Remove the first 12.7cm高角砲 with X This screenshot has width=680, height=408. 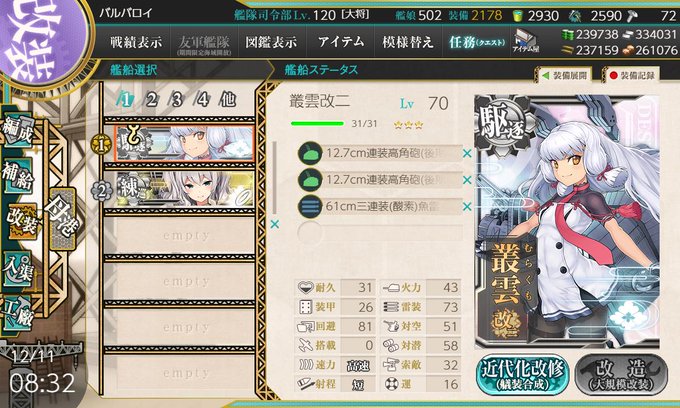(x=467, y=153)
